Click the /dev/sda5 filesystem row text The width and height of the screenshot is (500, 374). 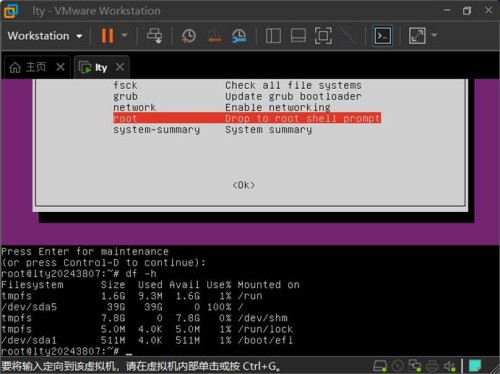tap(122, 307)
